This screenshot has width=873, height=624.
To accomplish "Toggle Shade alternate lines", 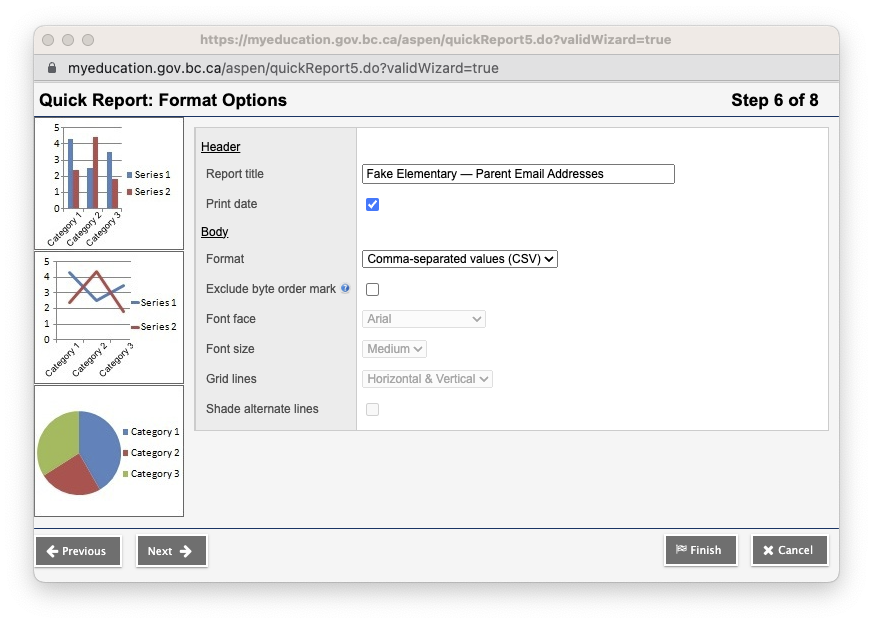I will coord(372,409).
